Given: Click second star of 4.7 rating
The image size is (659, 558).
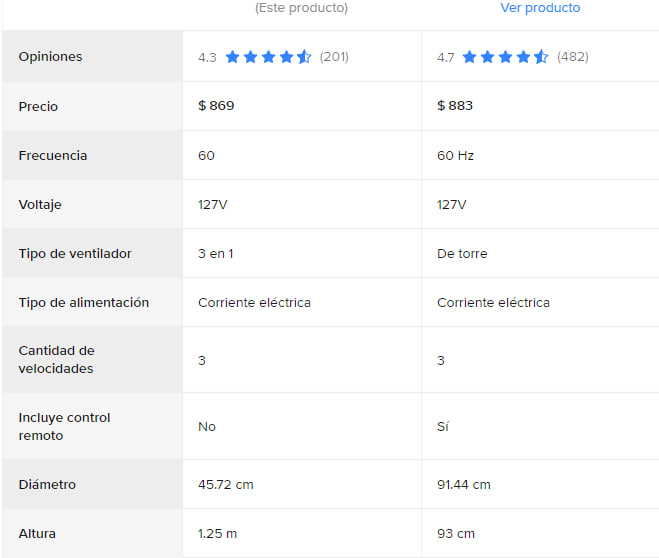Looking at the screenshot, I should 488,56.
